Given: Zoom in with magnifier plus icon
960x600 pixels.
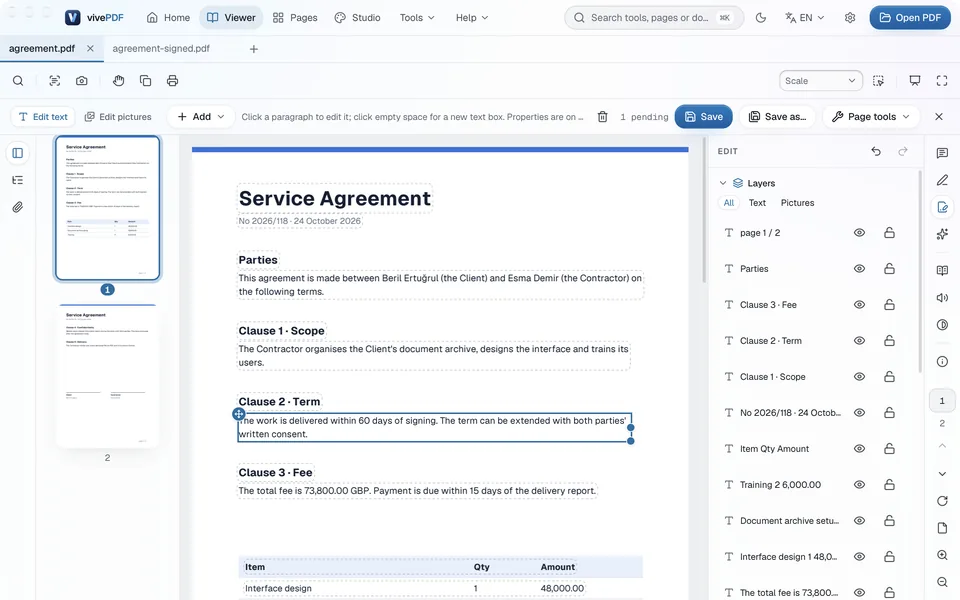Looking at the screenshot, I should (x=942, y=555).
